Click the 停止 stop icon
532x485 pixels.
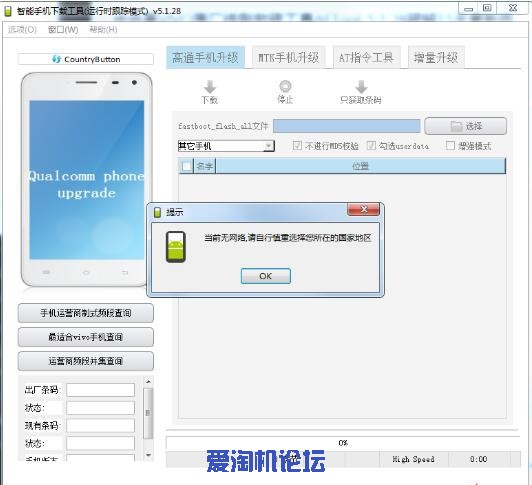tap(285, 86)
